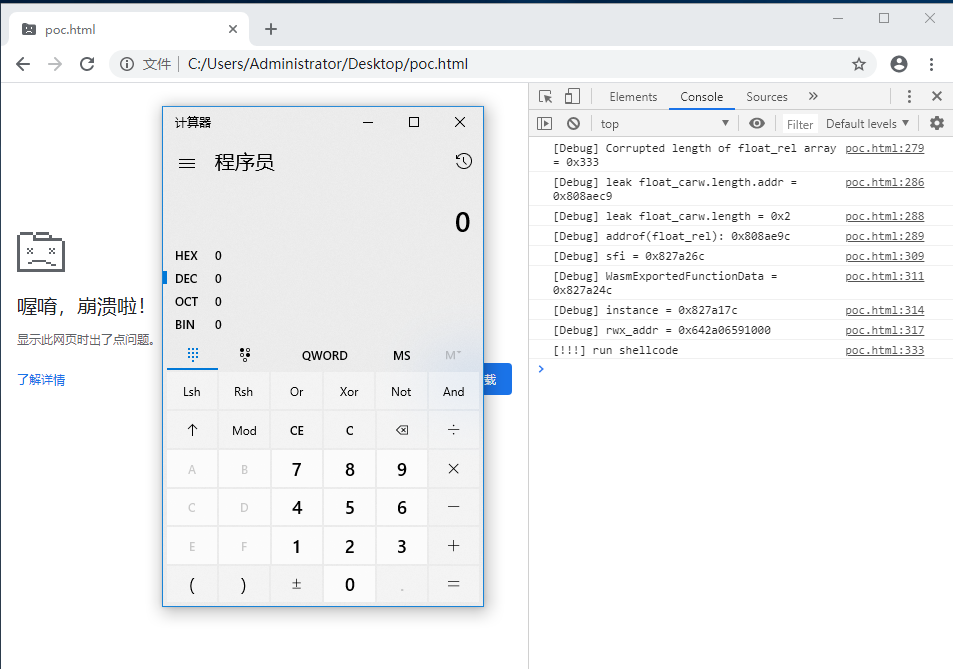Open the JavaScript context 'top' dropdown
Screen dimensions: 953x669
coord(664,124)
